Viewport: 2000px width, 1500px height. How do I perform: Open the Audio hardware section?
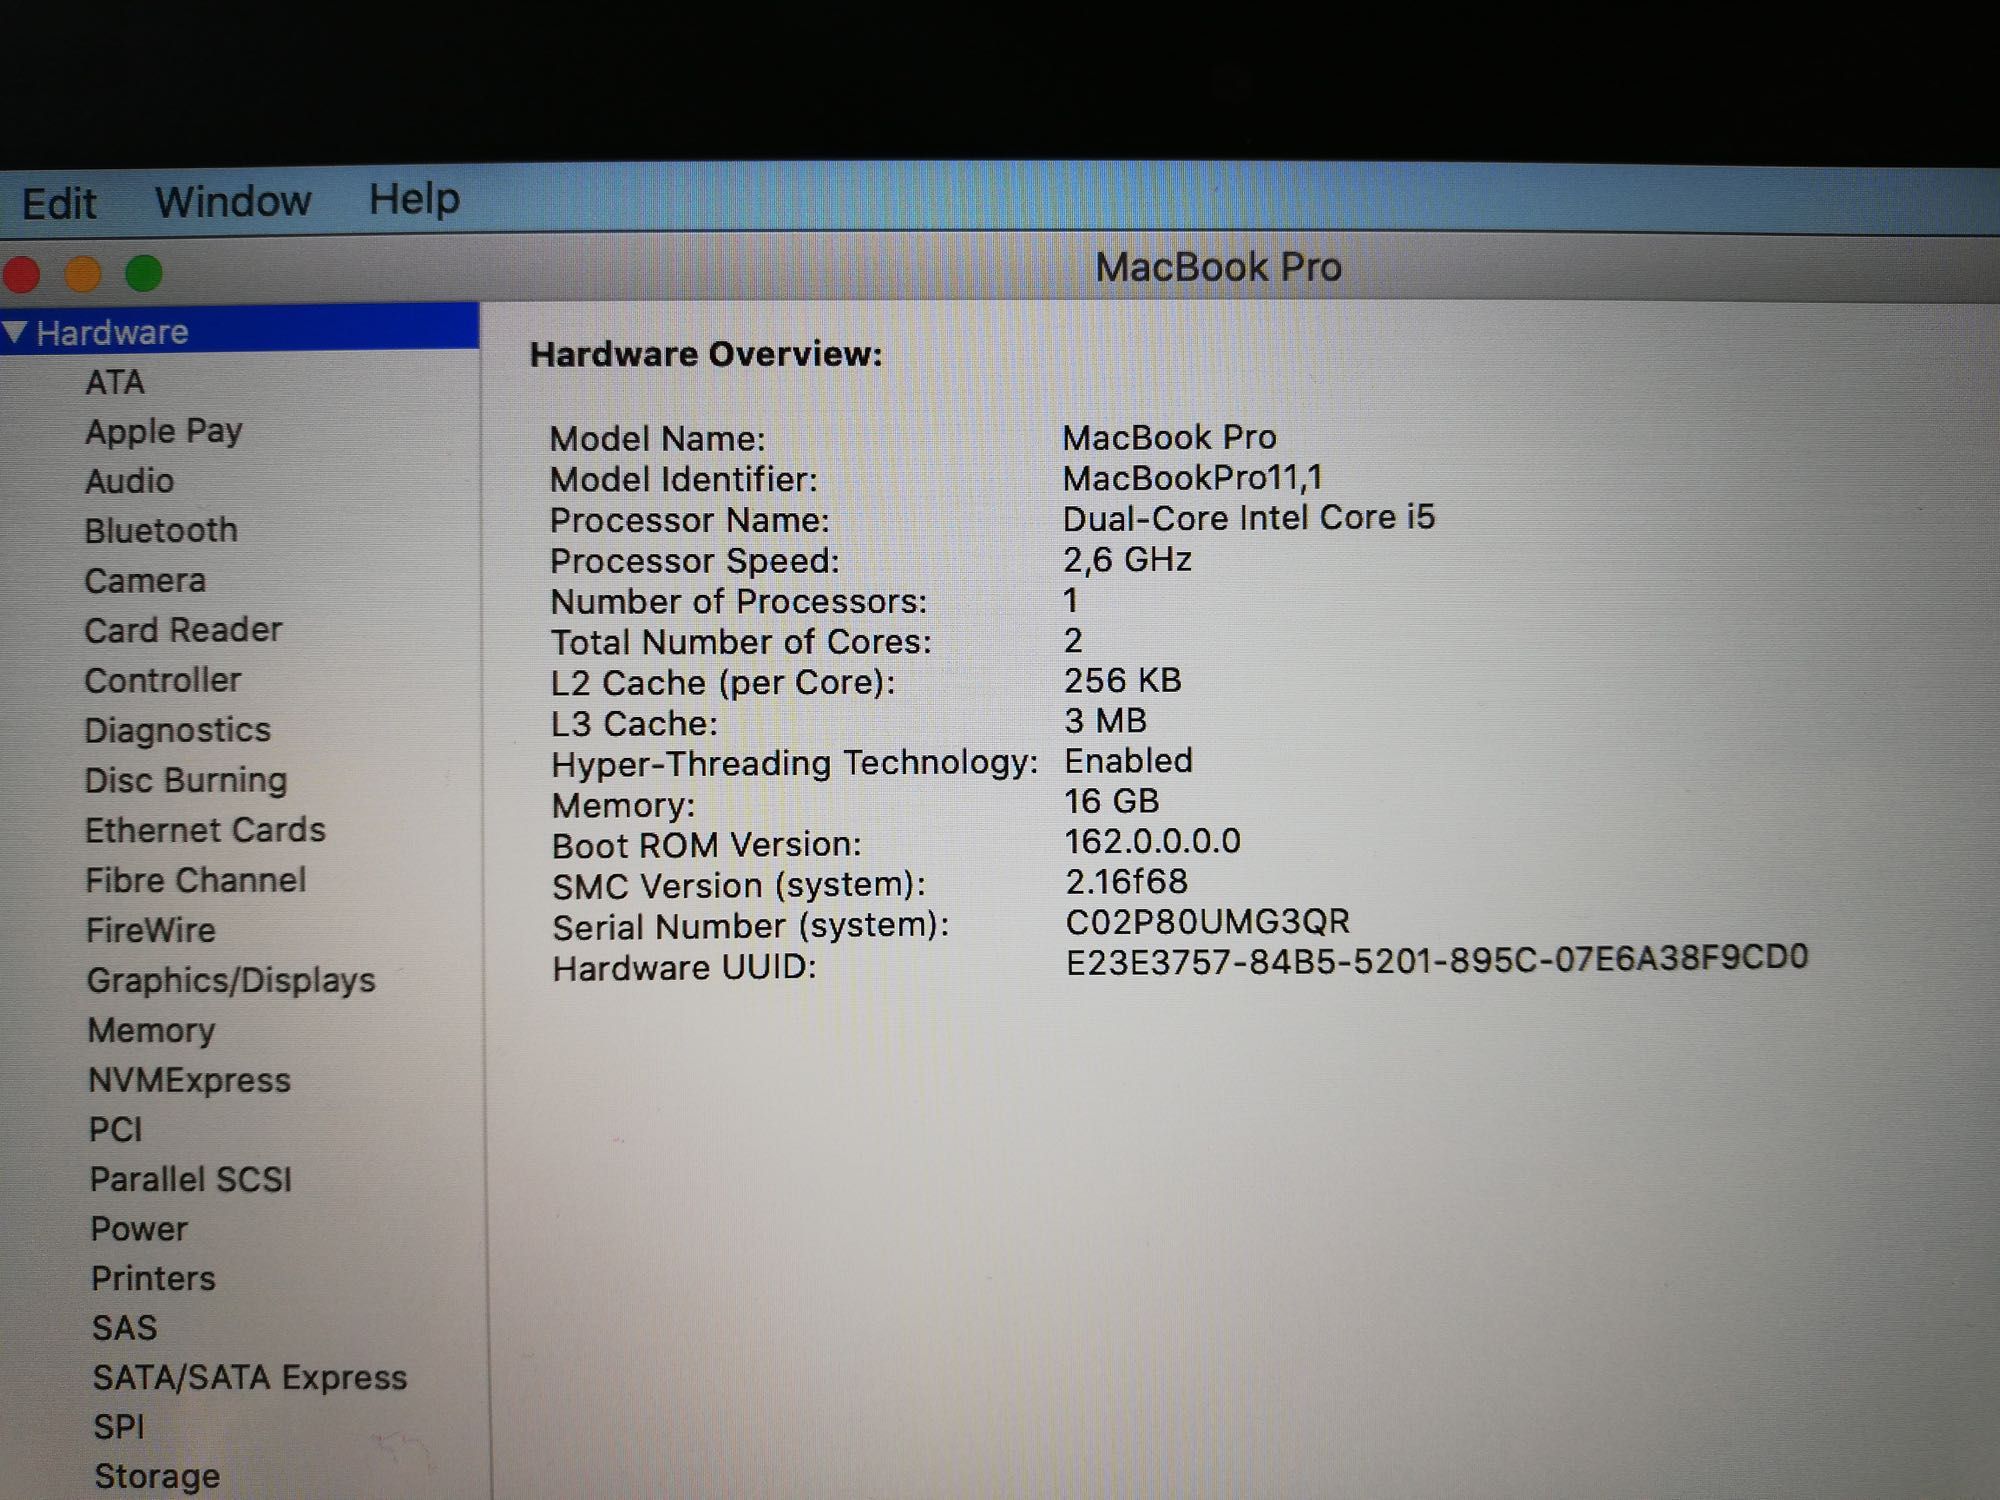point(130,481)
